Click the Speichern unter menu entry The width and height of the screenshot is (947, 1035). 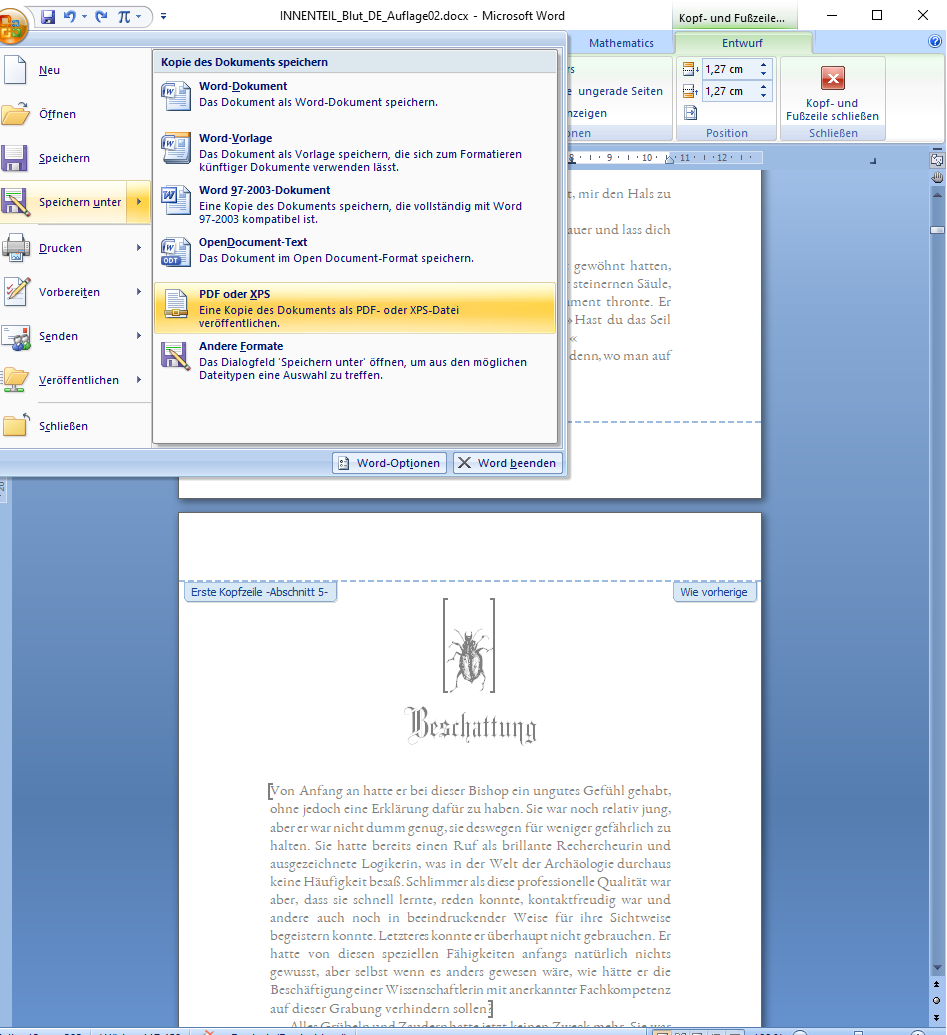click(x=64, y=202)
